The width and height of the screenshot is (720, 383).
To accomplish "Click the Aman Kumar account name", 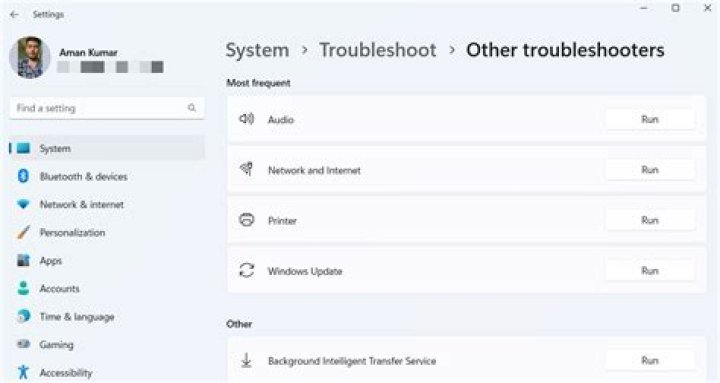I will (x=88, y=52).
